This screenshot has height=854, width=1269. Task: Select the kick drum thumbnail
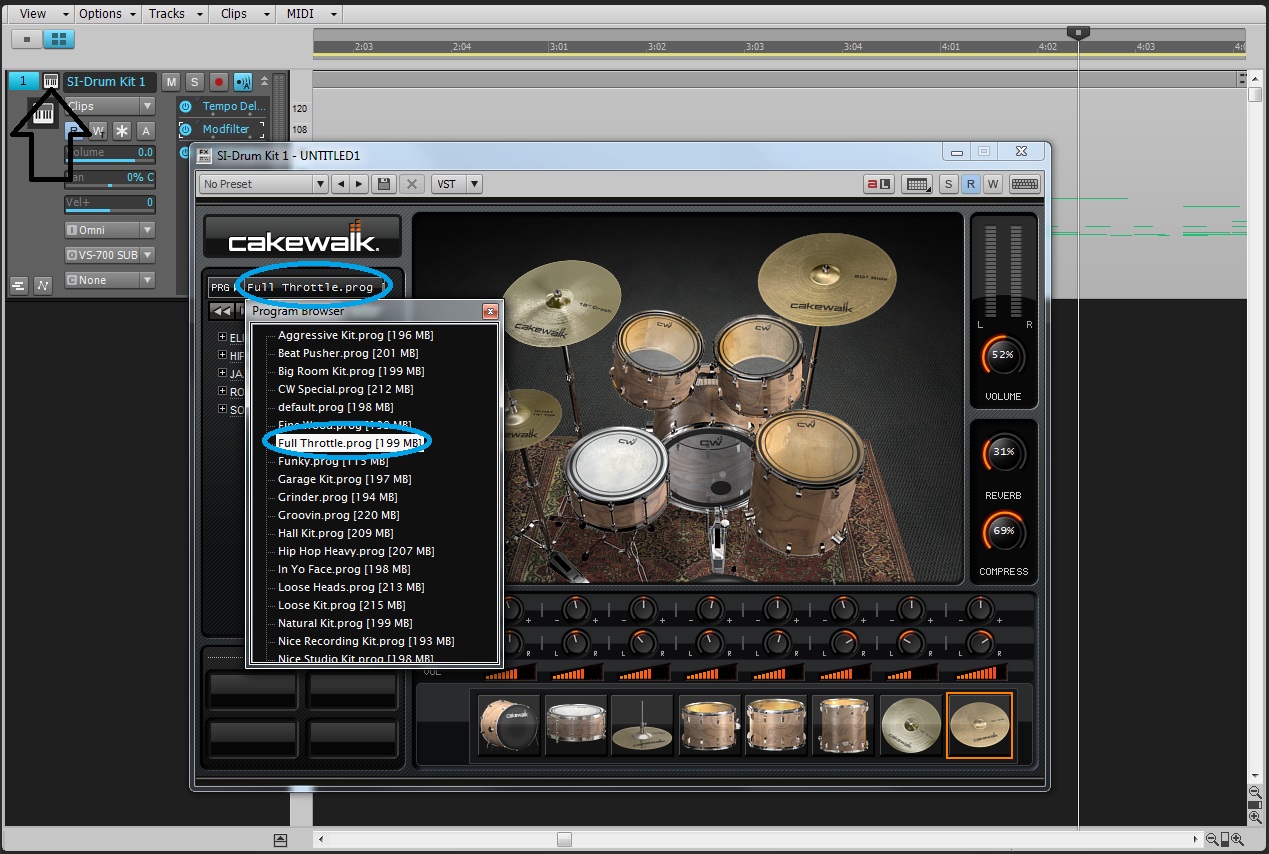[x=508, y=725]
